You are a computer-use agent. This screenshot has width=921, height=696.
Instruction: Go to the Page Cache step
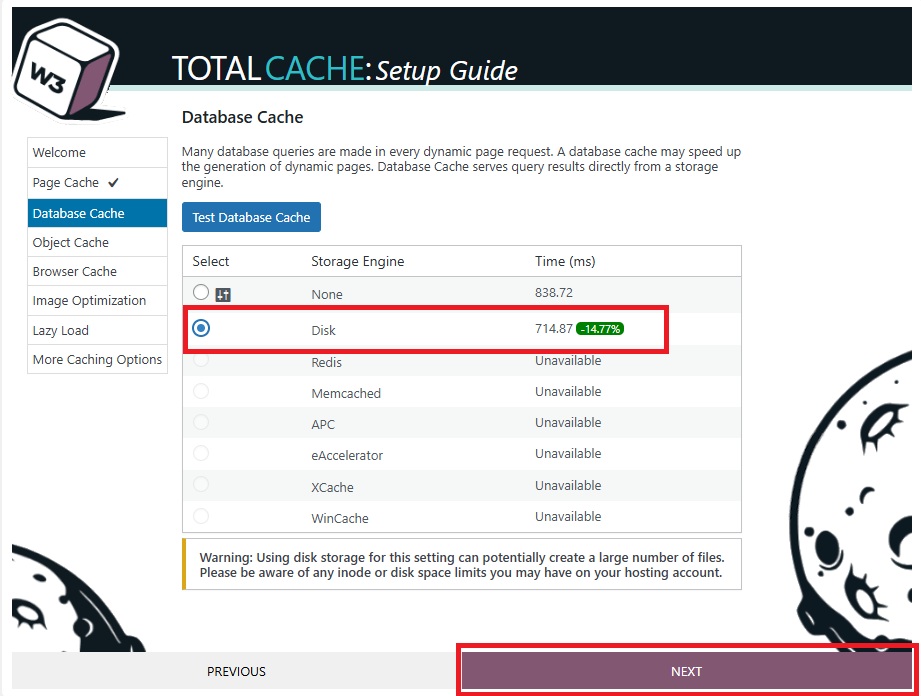tap(98, 183)
